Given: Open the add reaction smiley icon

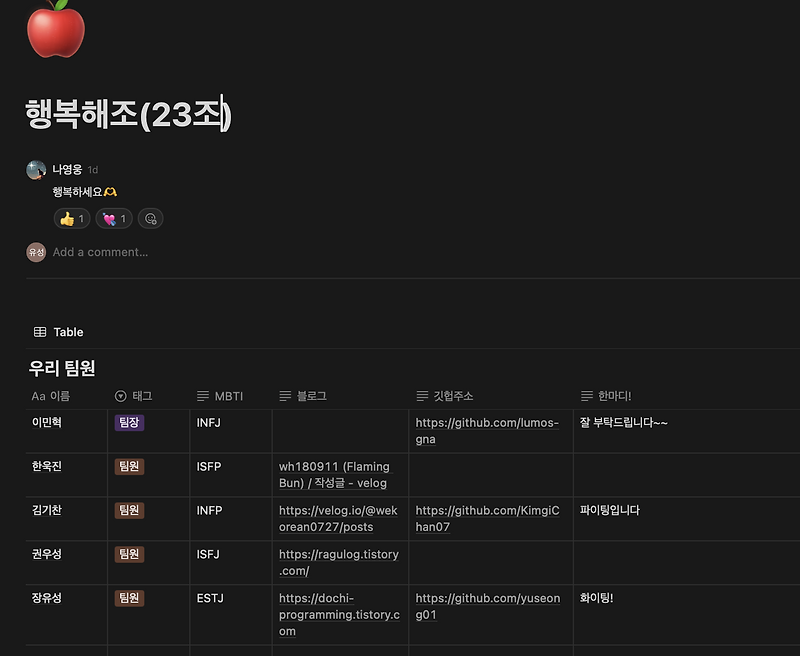Looking at the screenshot, I should (x=150, y=218).
